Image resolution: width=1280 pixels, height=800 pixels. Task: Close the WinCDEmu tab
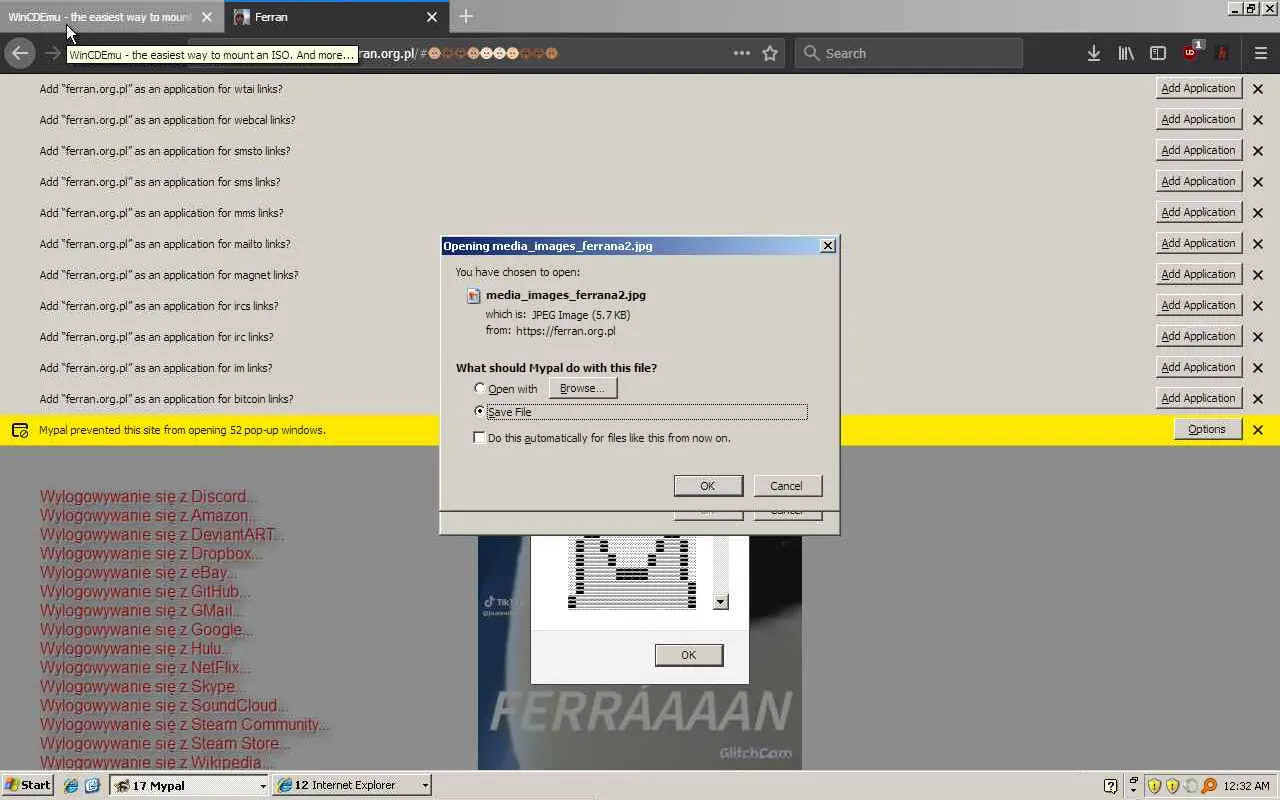[x=207, y=17]
